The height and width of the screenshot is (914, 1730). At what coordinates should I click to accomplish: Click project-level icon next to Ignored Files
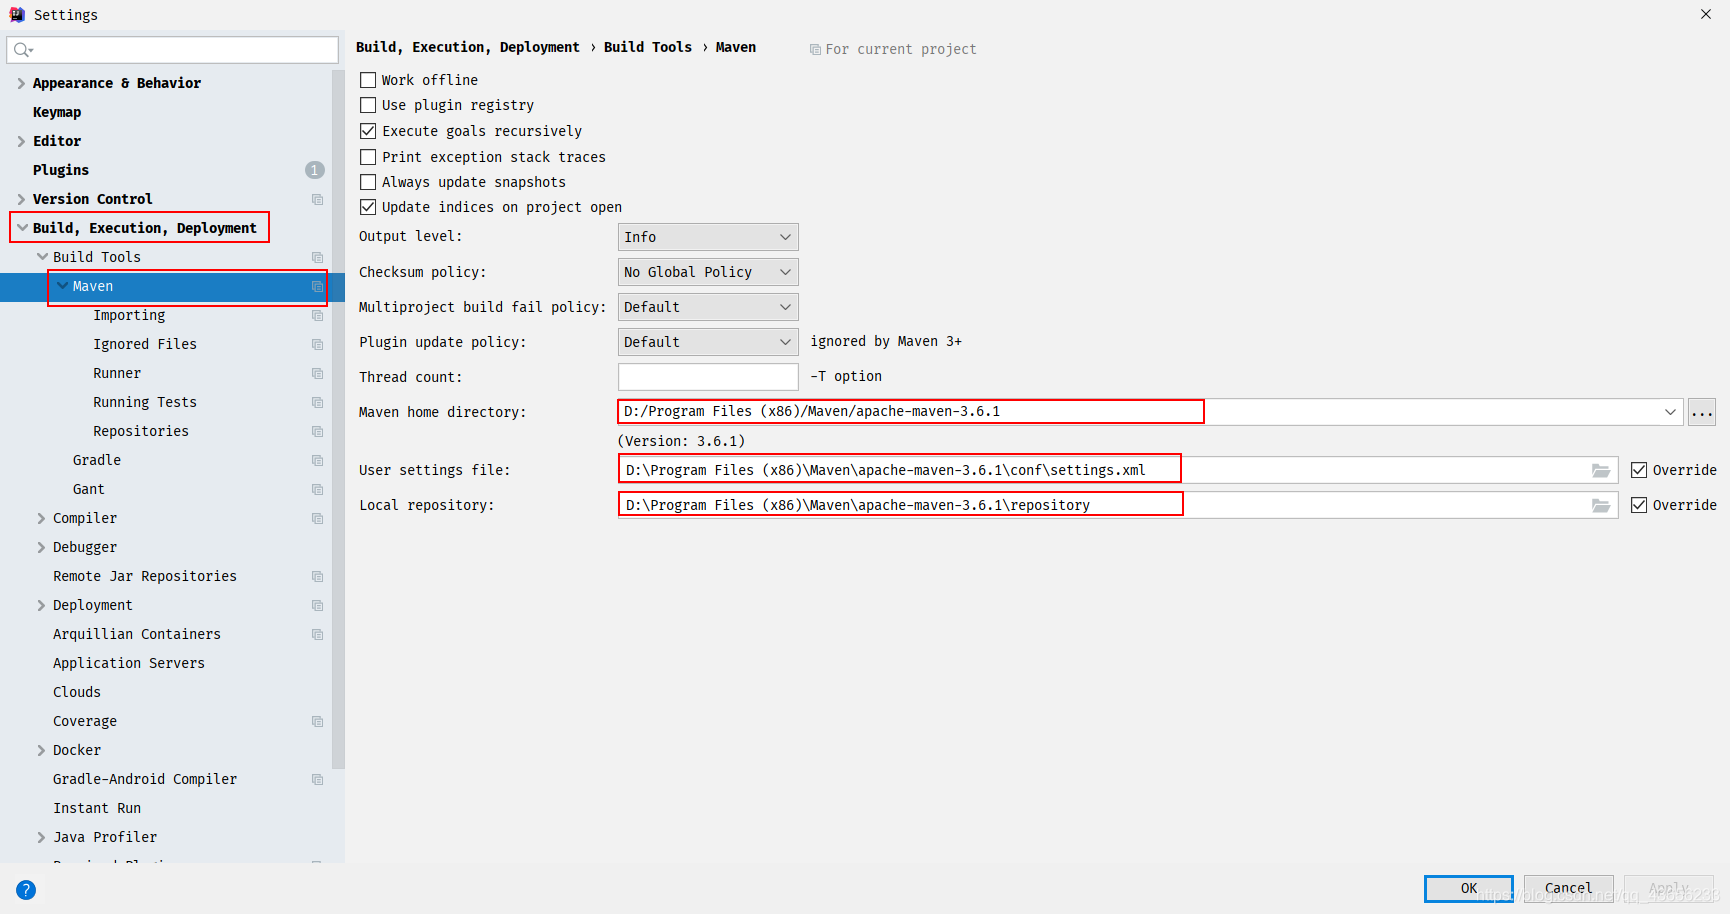click(317, 344)
